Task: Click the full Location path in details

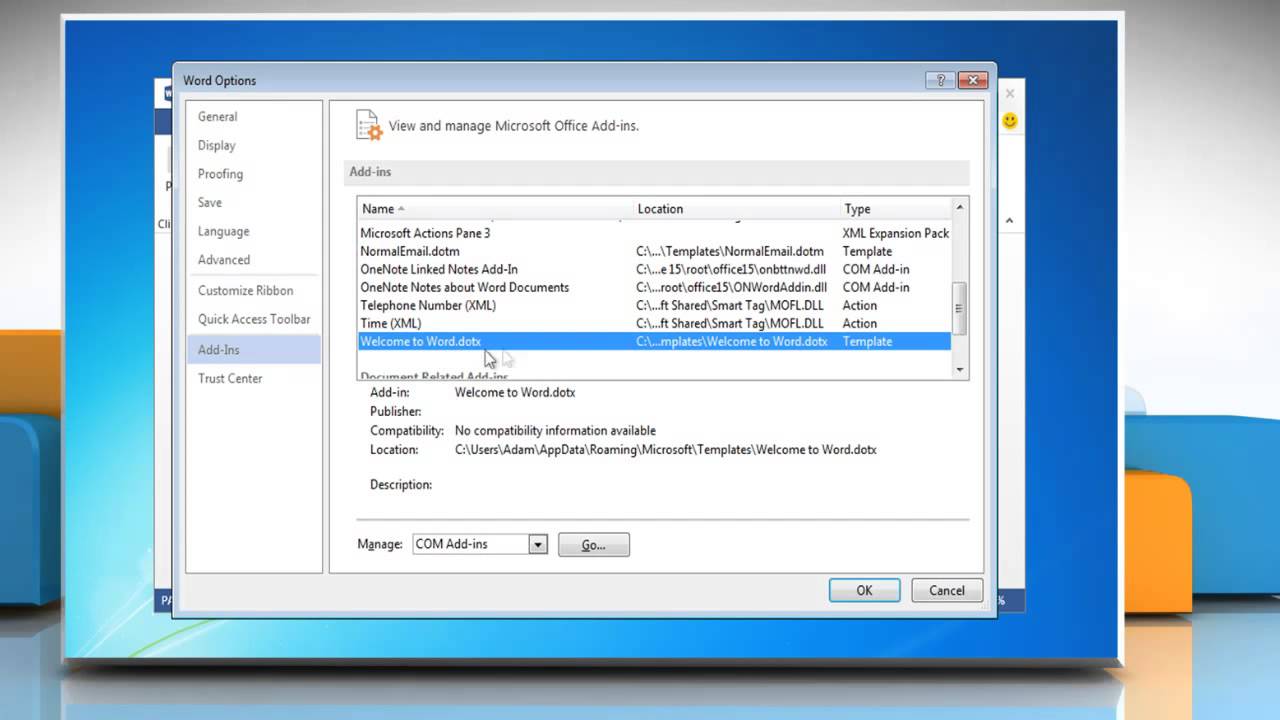Action: point(666,450)
